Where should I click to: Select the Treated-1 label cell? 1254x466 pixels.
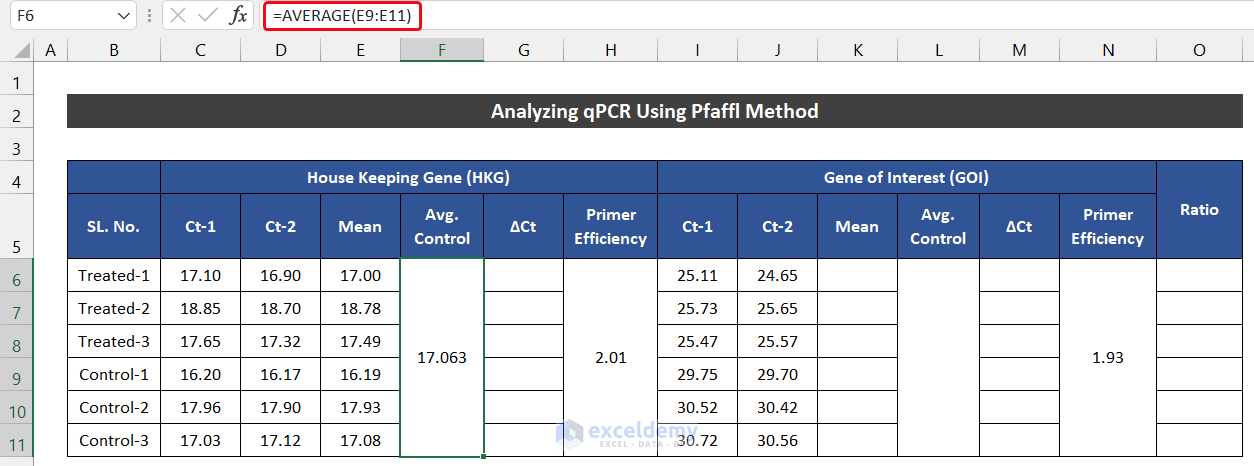tap(114, 276)
